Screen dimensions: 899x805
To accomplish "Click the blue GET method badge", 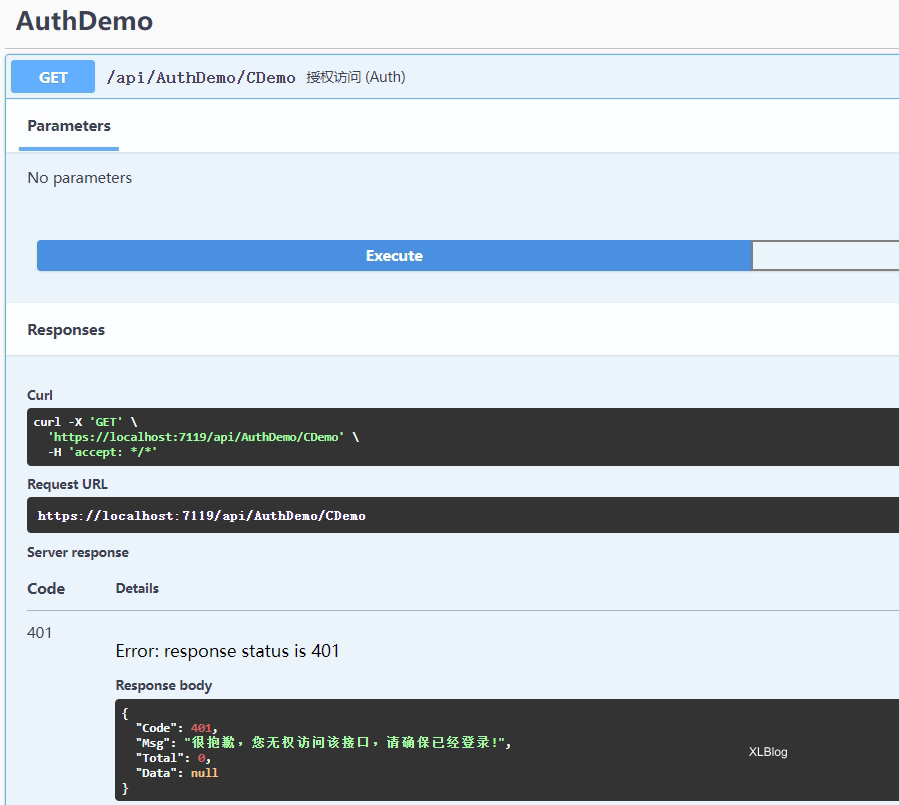I will point(53,77).
